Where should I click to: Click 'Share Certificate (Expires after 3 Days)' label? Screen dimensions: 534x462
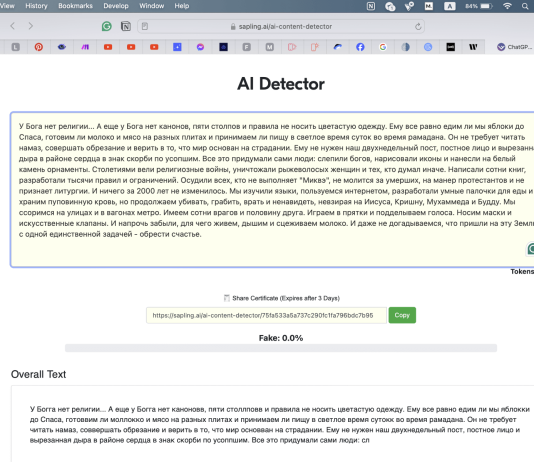[286, 298]
